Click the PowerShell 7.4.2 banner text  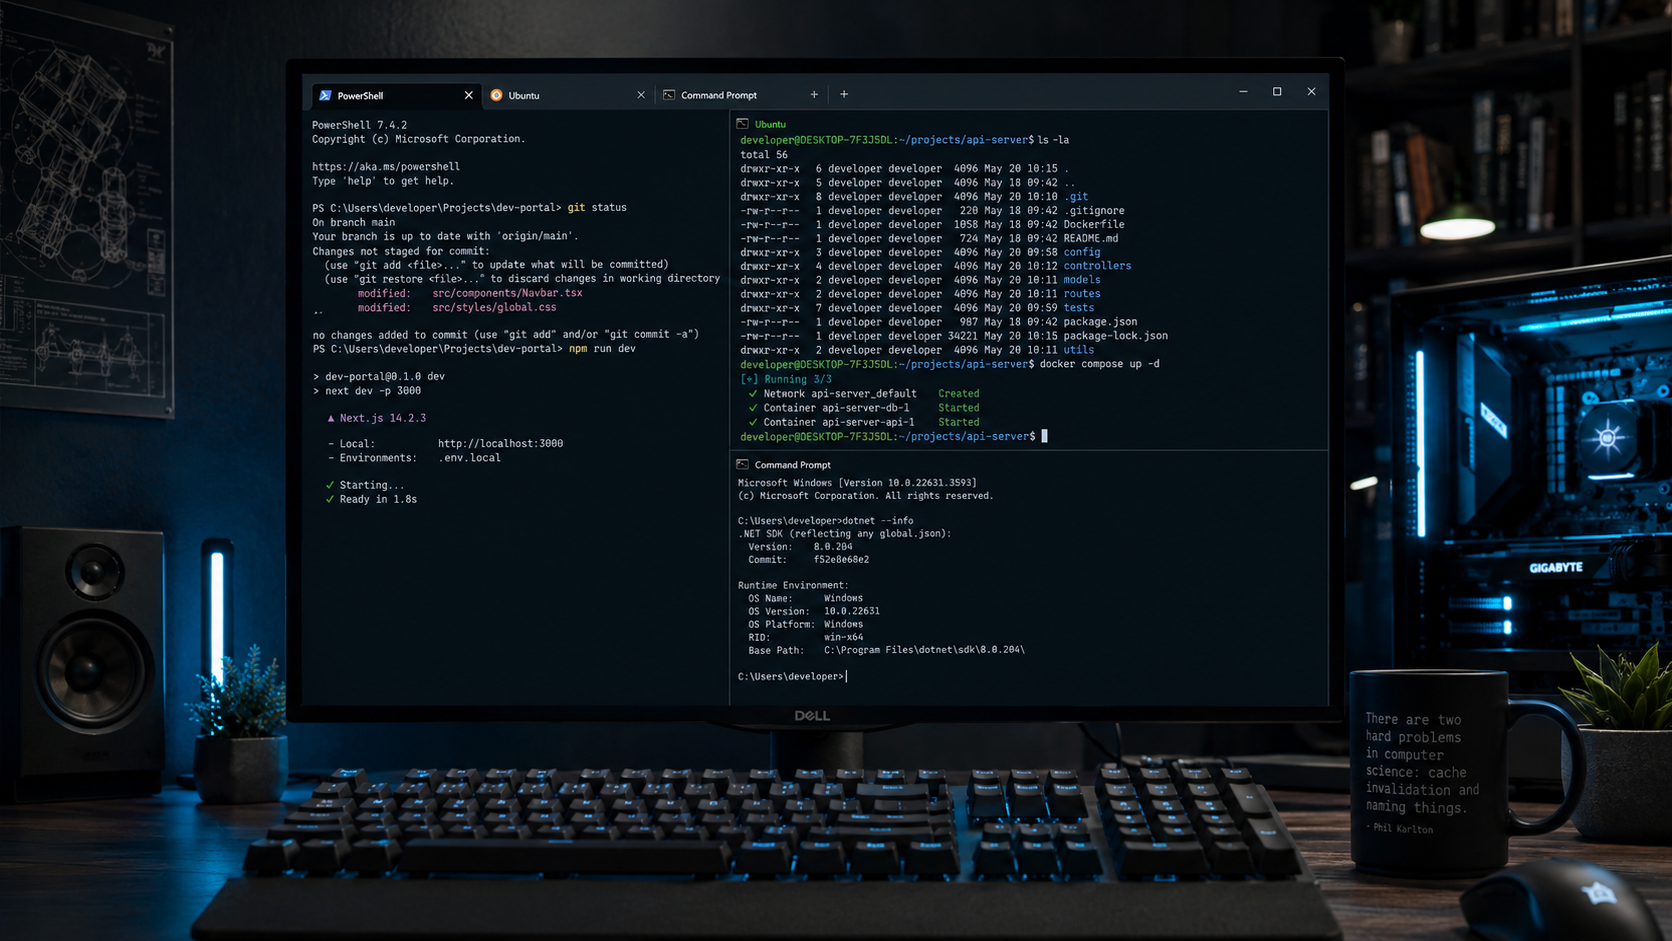359,125
